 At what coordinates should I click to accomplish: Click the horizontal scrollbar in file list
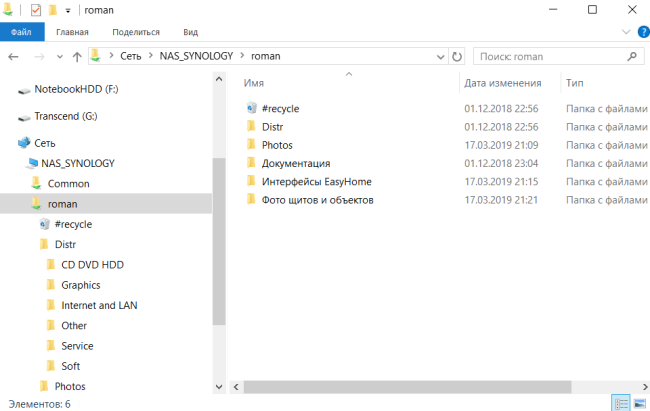tap(400, 386)
